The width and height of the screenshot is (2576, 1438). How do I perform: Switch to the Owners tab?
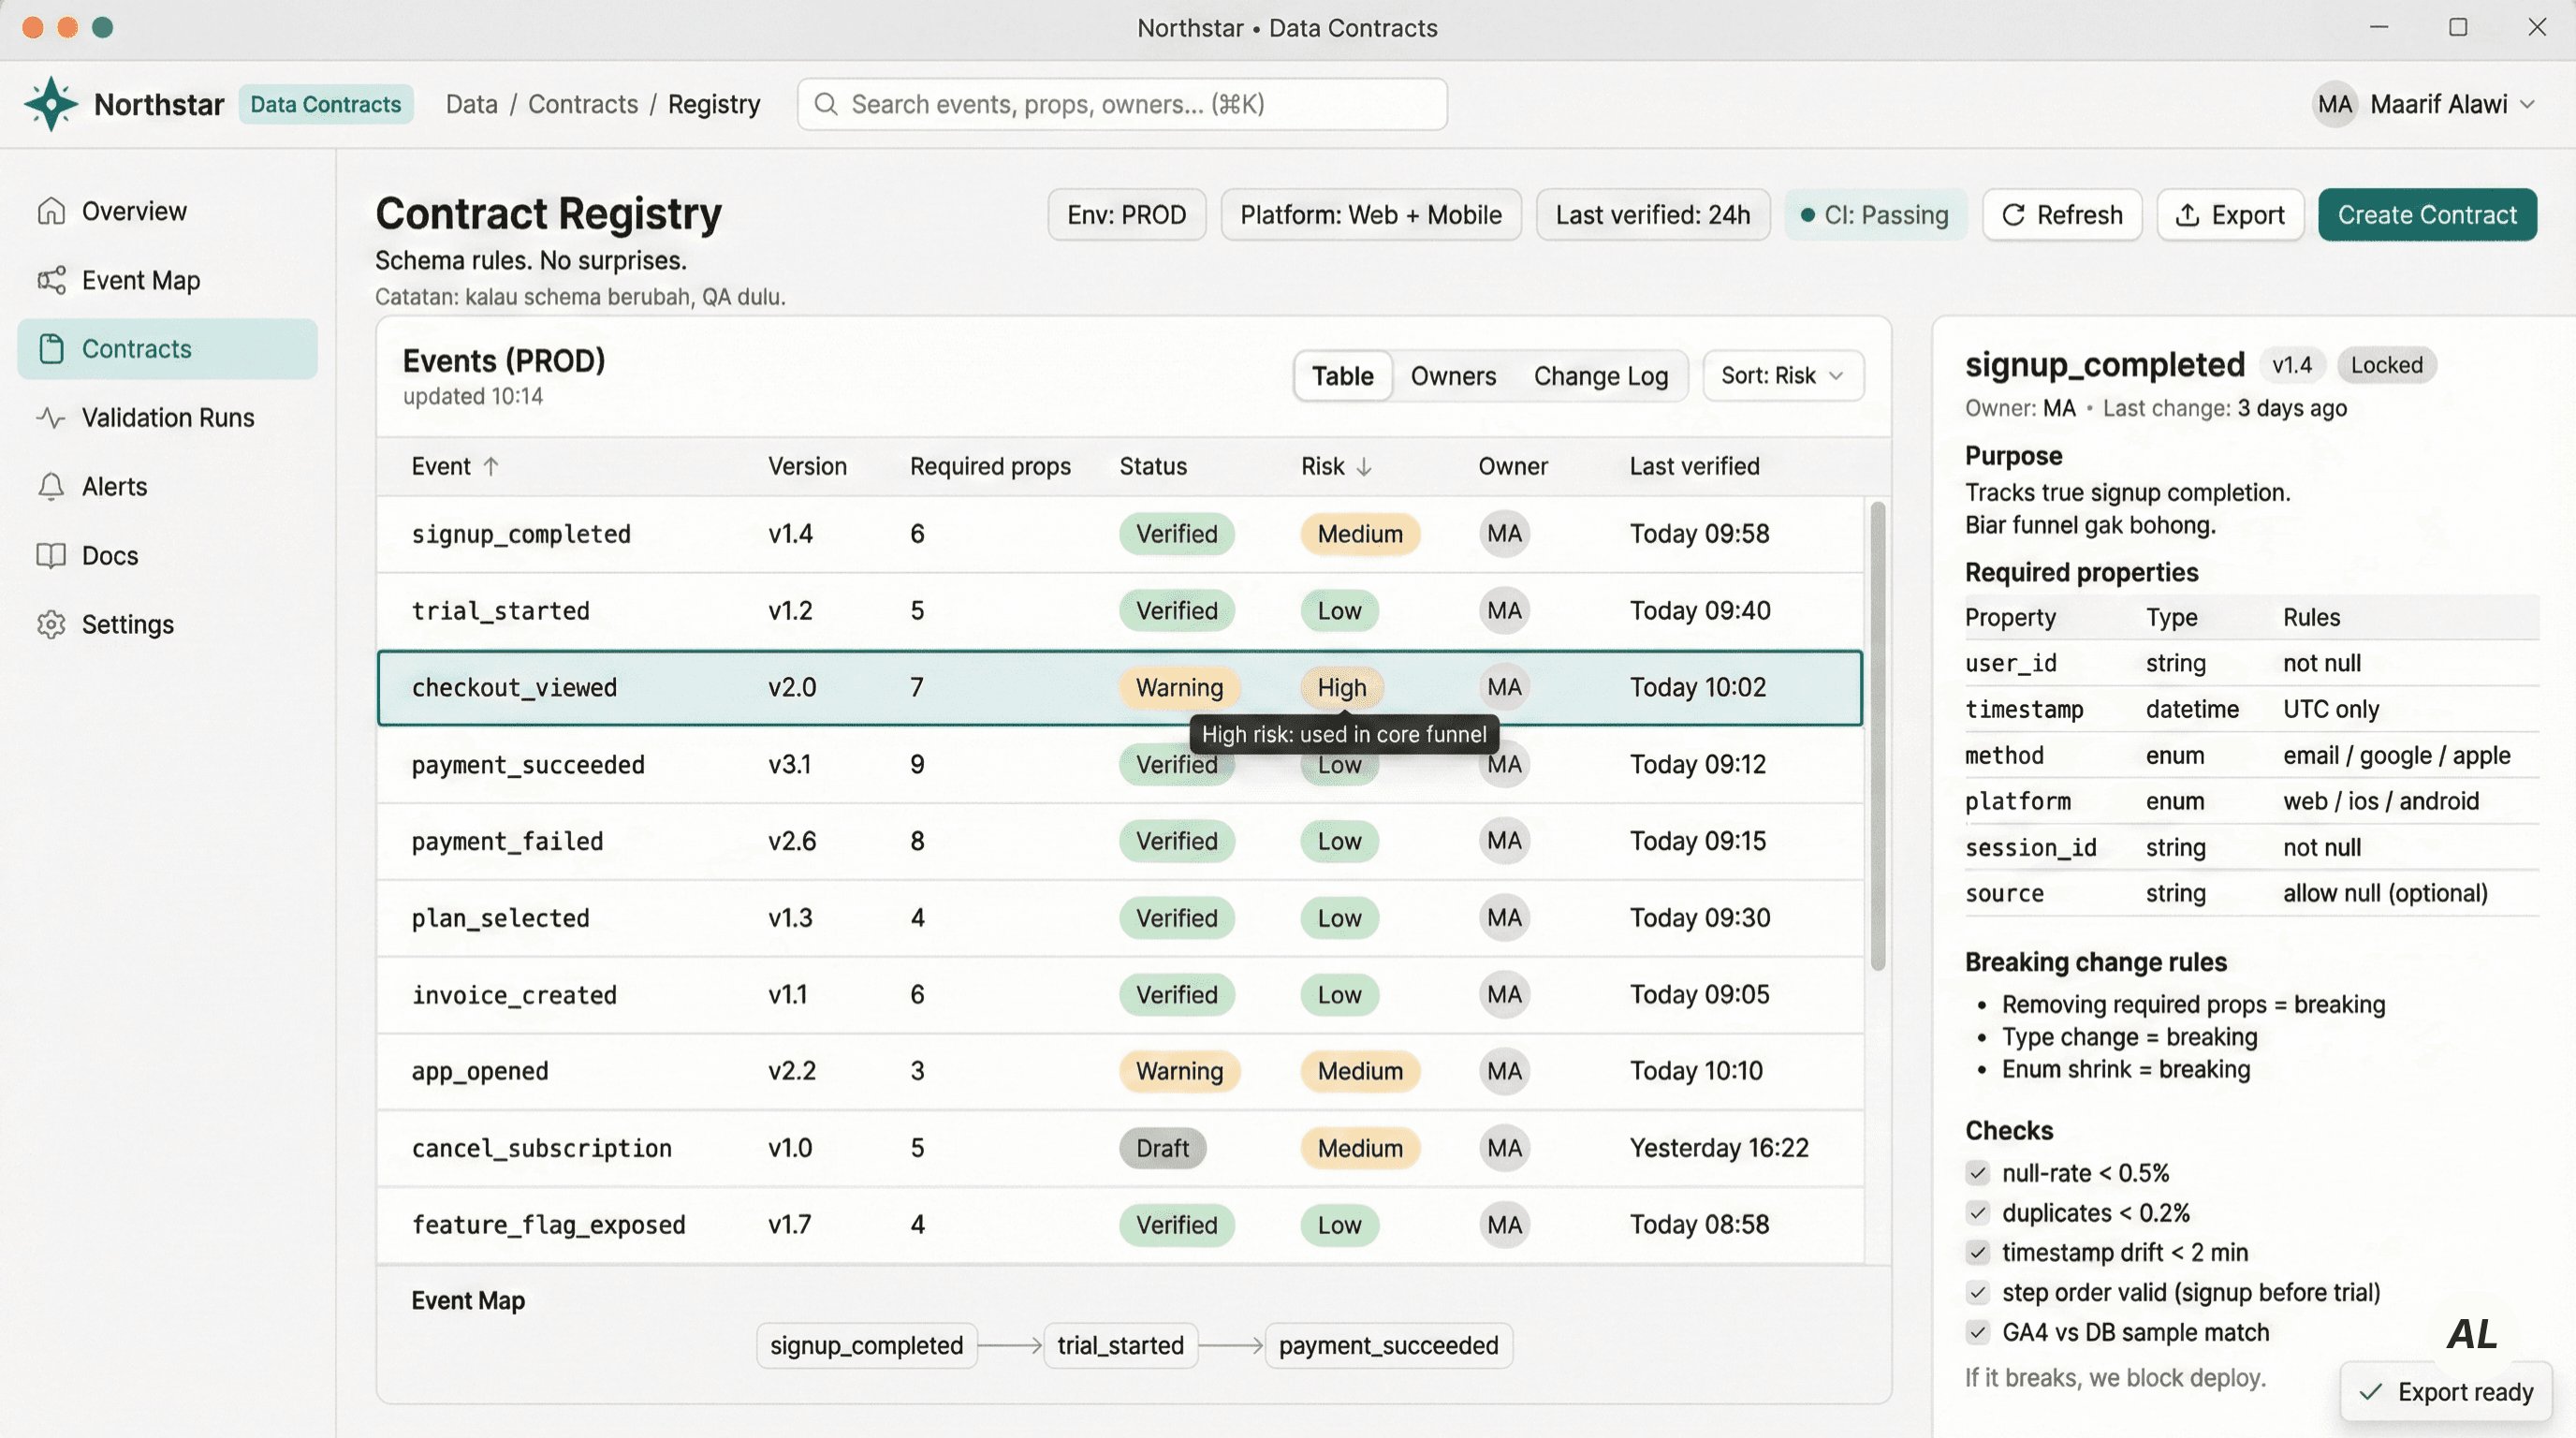point(1452,376)
